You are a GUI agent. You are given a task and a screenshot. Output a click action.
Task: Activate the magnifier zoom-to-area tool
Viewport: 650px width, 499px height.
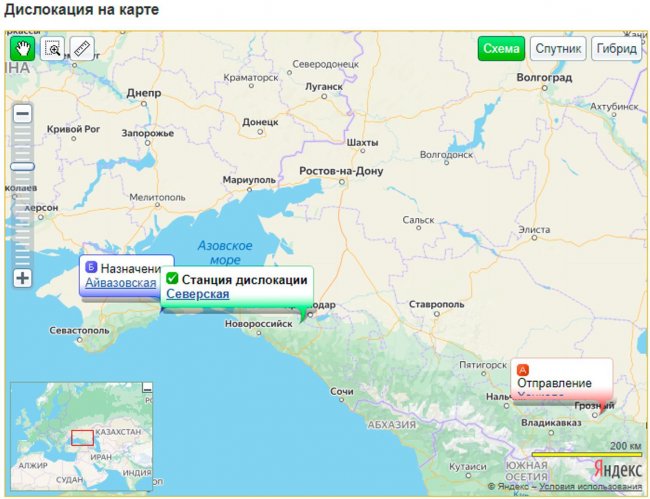tap(52, 48)
